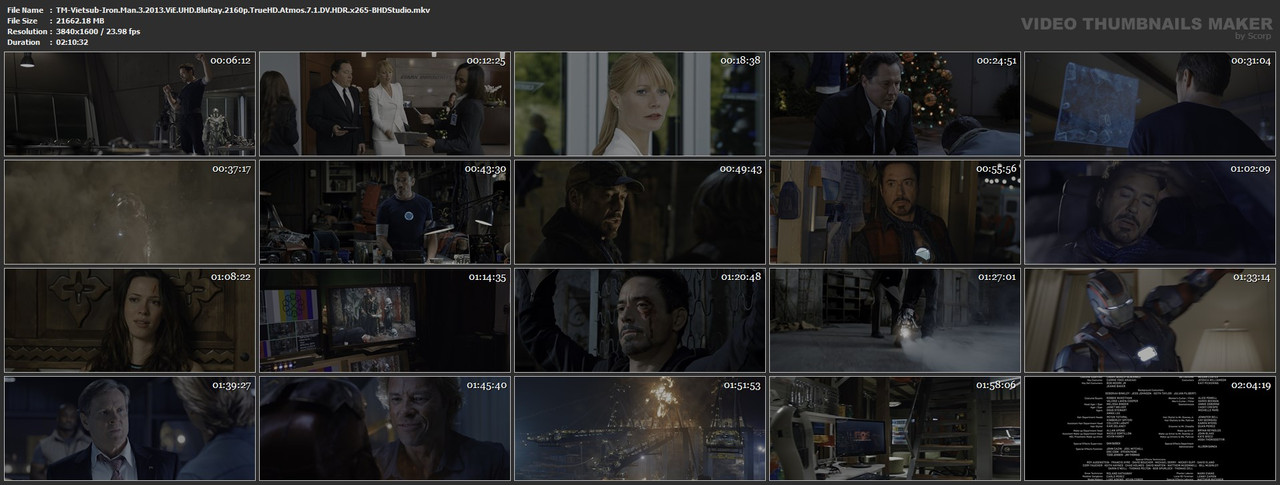
Task: Select the thumbnail at 00:24:51
Action: click(x=894, y=103)
